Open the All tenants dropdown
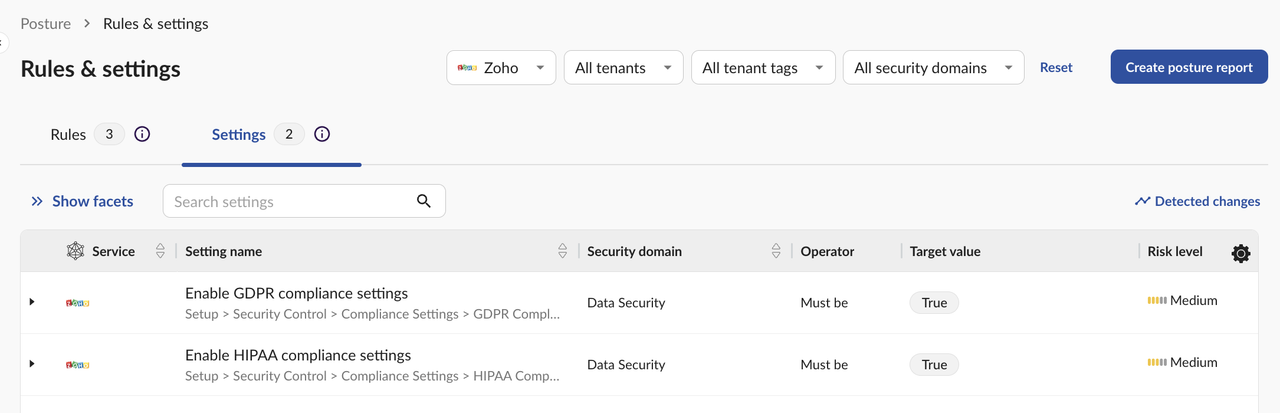This screenshot has width=1280, height=413. point(623,68)
